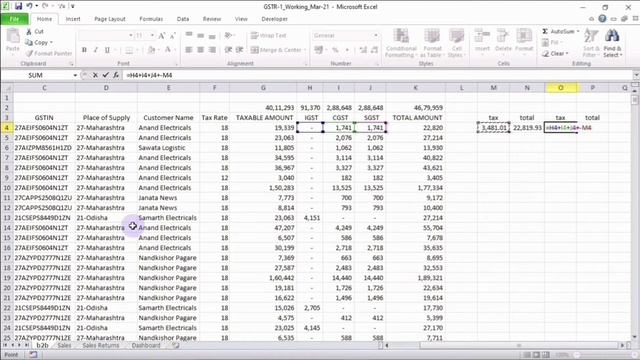Click the Clear eraser button
The width and height of the screenshot is (640, 360).
point(554,53)
